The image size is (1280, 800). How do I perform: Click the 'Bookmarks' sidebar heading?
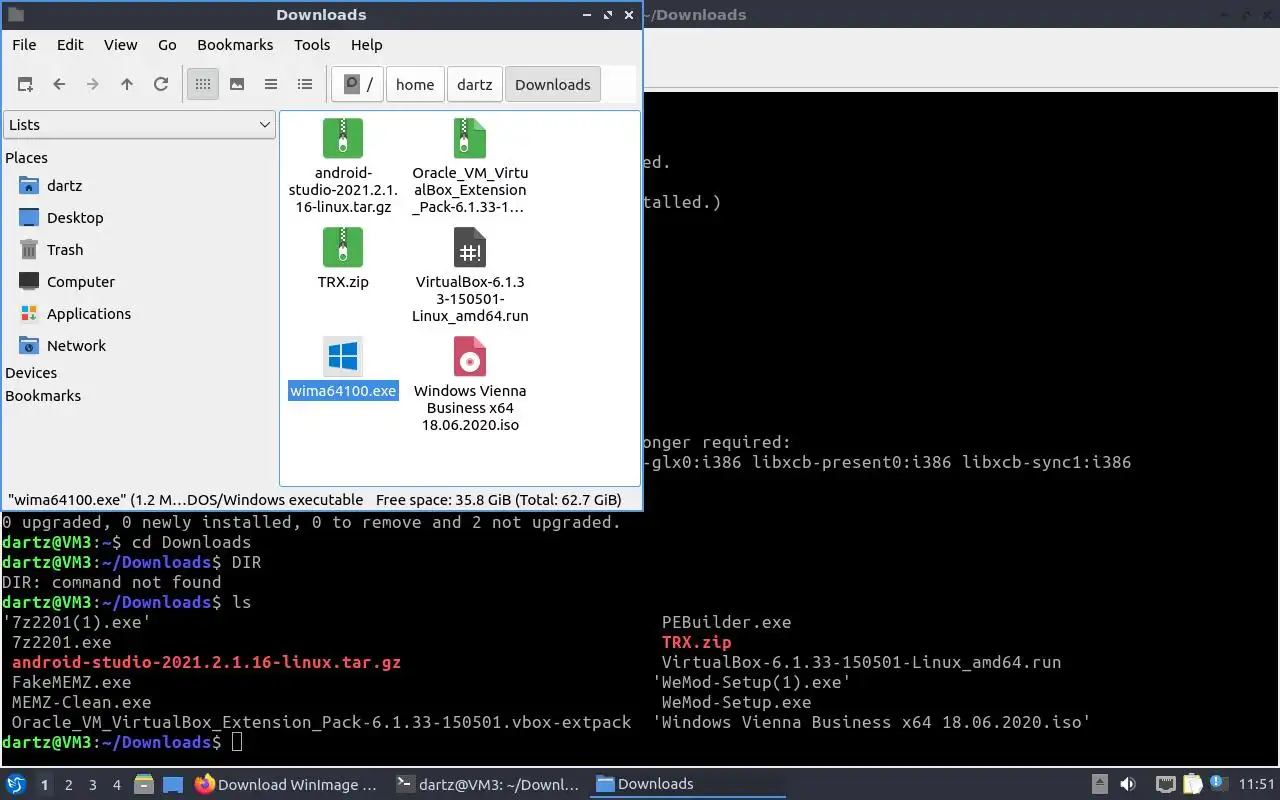coord(43,396)
